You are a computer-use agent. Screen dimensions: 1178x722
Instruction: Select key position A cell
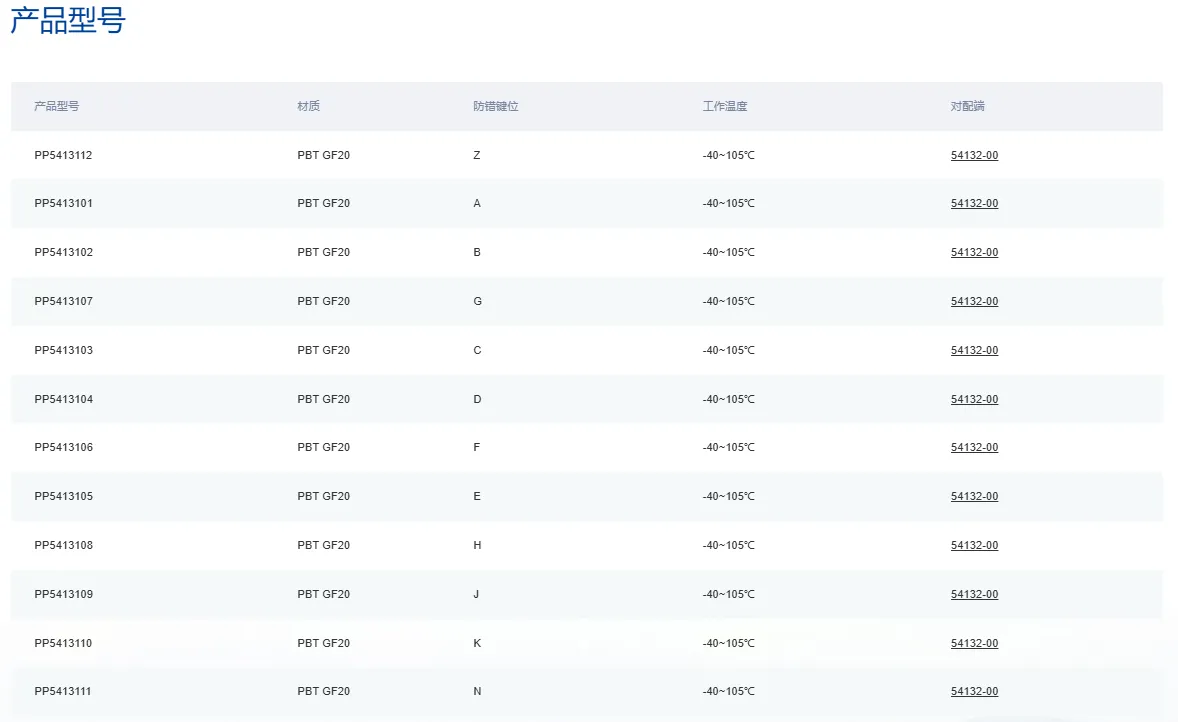pos(476,204)
